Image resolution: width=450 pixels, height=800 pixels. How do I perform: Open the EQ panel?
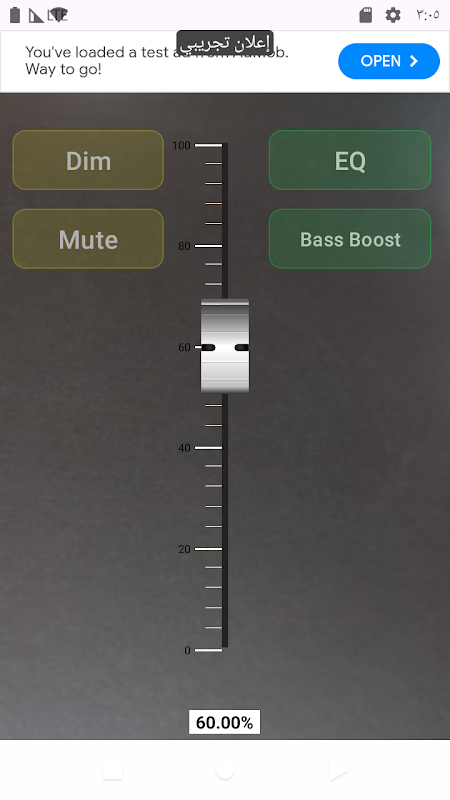(349, 160)
